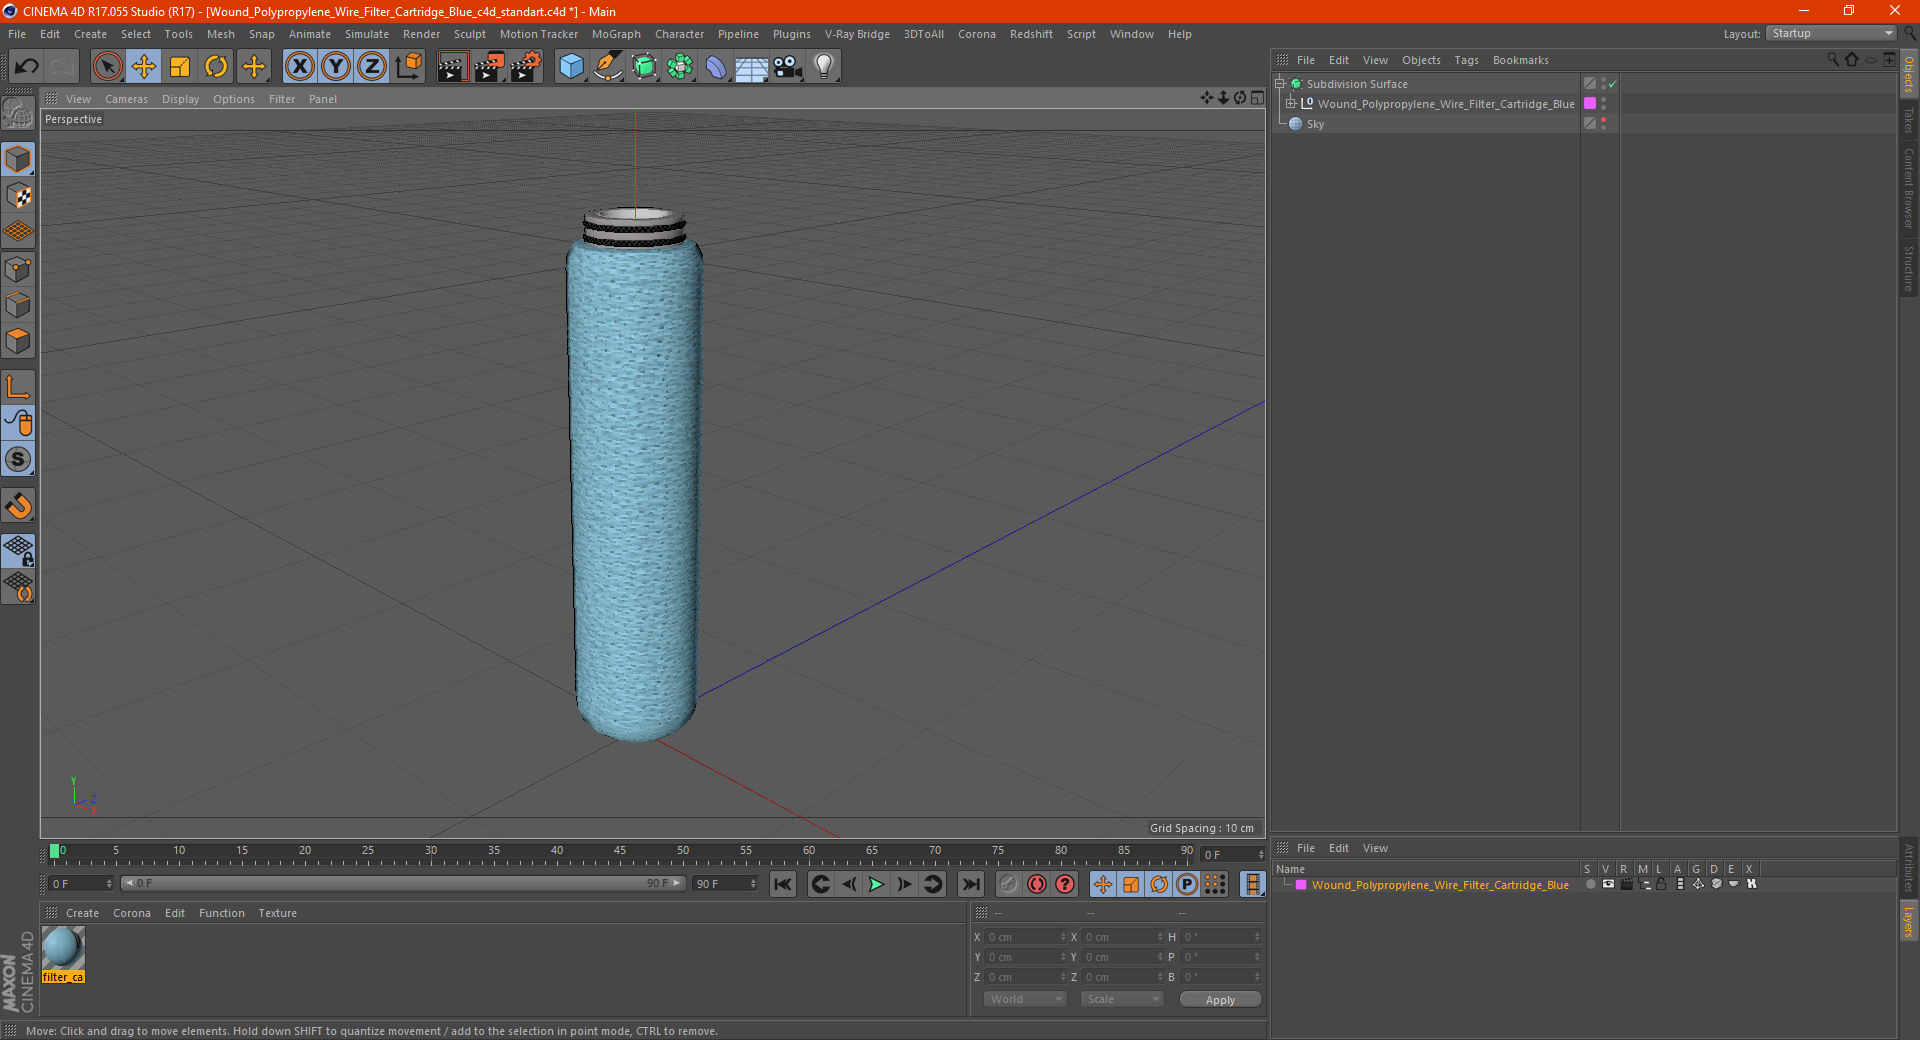Toggle Z axis lock
The height and width of the screenshot is (1040, 1920).
372,67
